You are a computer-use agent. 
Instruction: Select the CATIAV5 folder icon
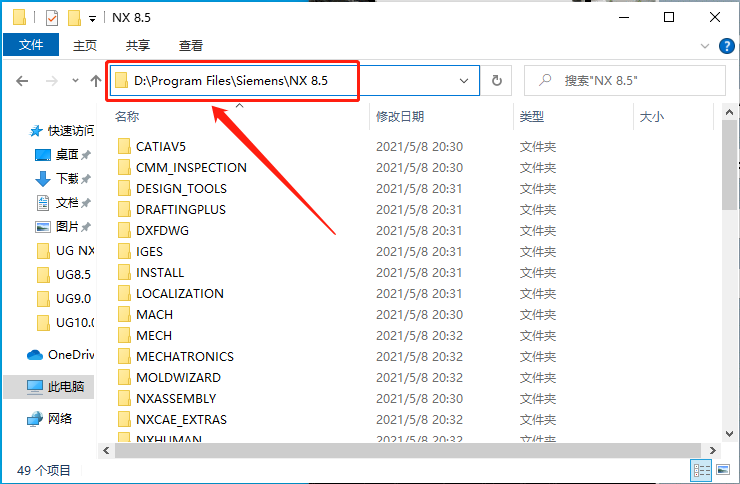point(124,146)
